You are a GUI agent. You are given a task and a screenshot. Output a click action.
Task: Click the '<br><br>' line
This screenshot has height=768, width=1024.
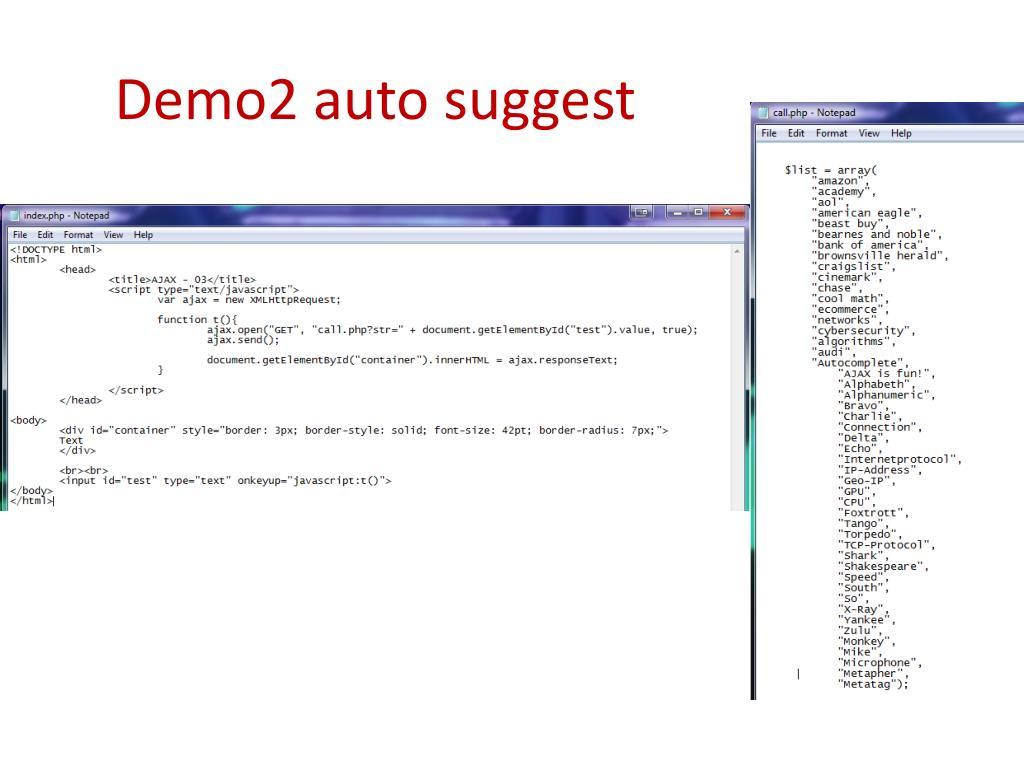pos(84,470)
